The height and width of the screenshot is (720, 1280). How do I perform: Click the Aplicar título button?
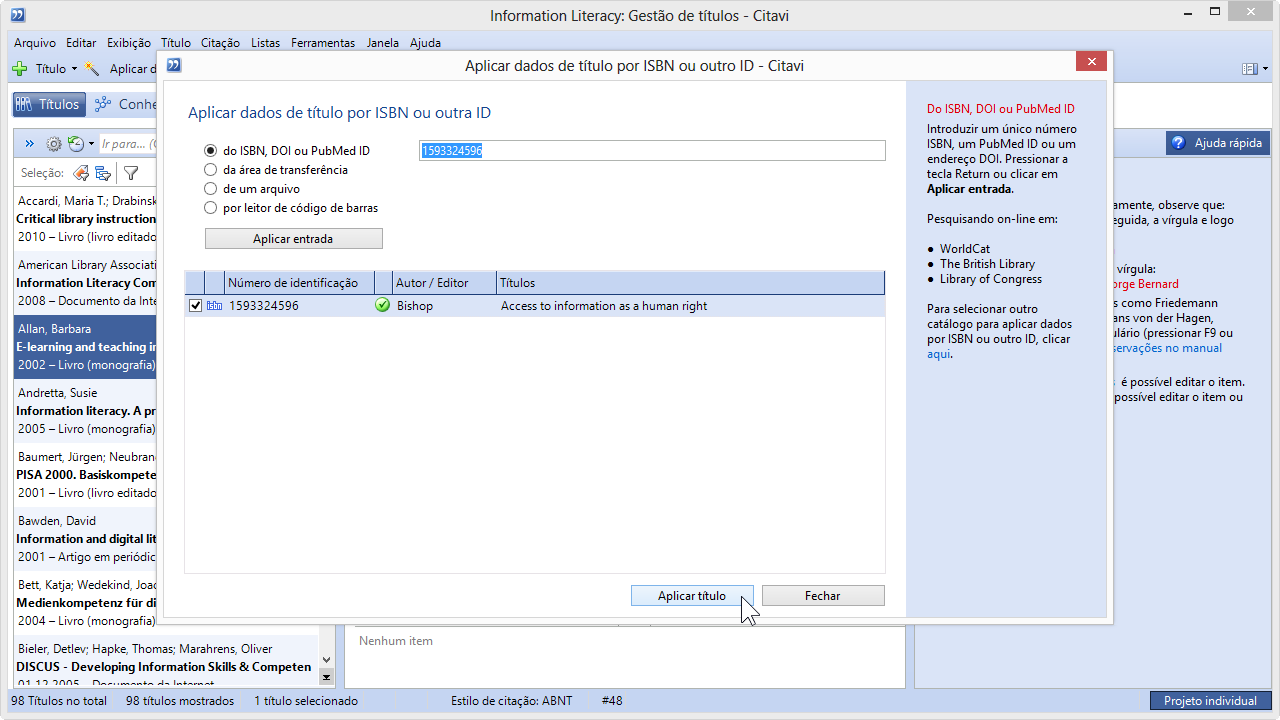692,596
